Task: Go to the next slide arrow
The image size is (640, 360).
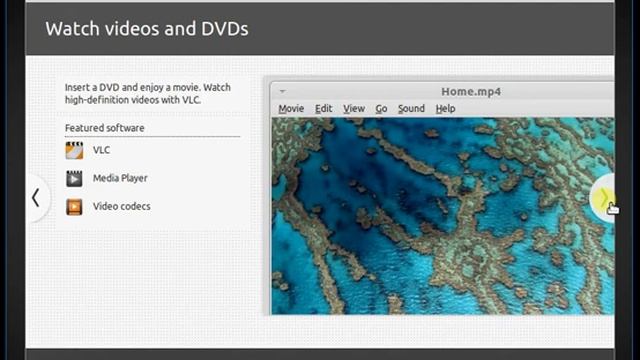Action: point(603,198)
